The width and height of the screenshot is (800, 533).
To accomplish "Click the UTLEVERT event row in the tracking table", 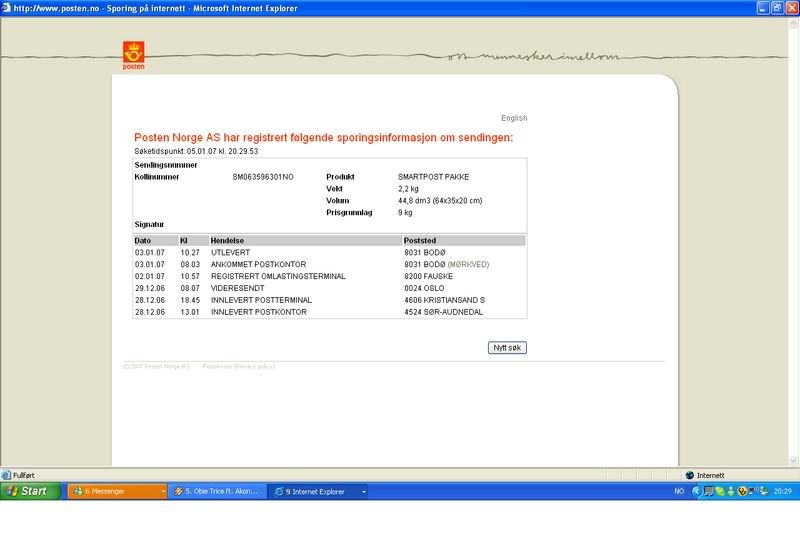I will [229, 253].
